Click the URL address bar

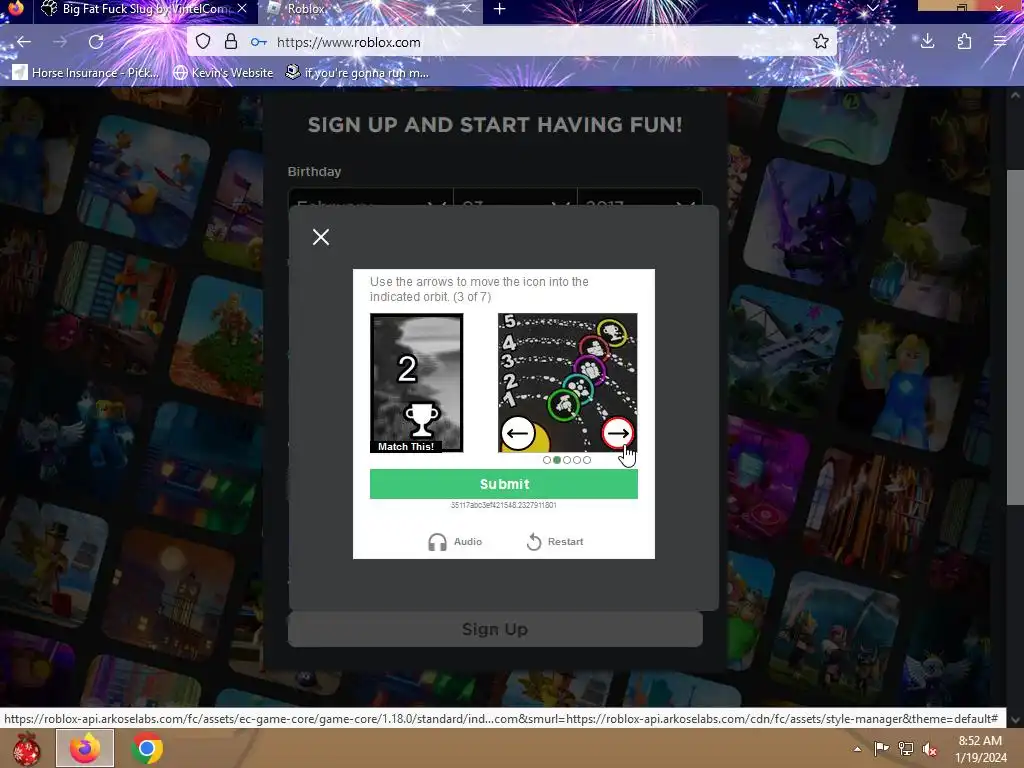(x=512, y=42)
